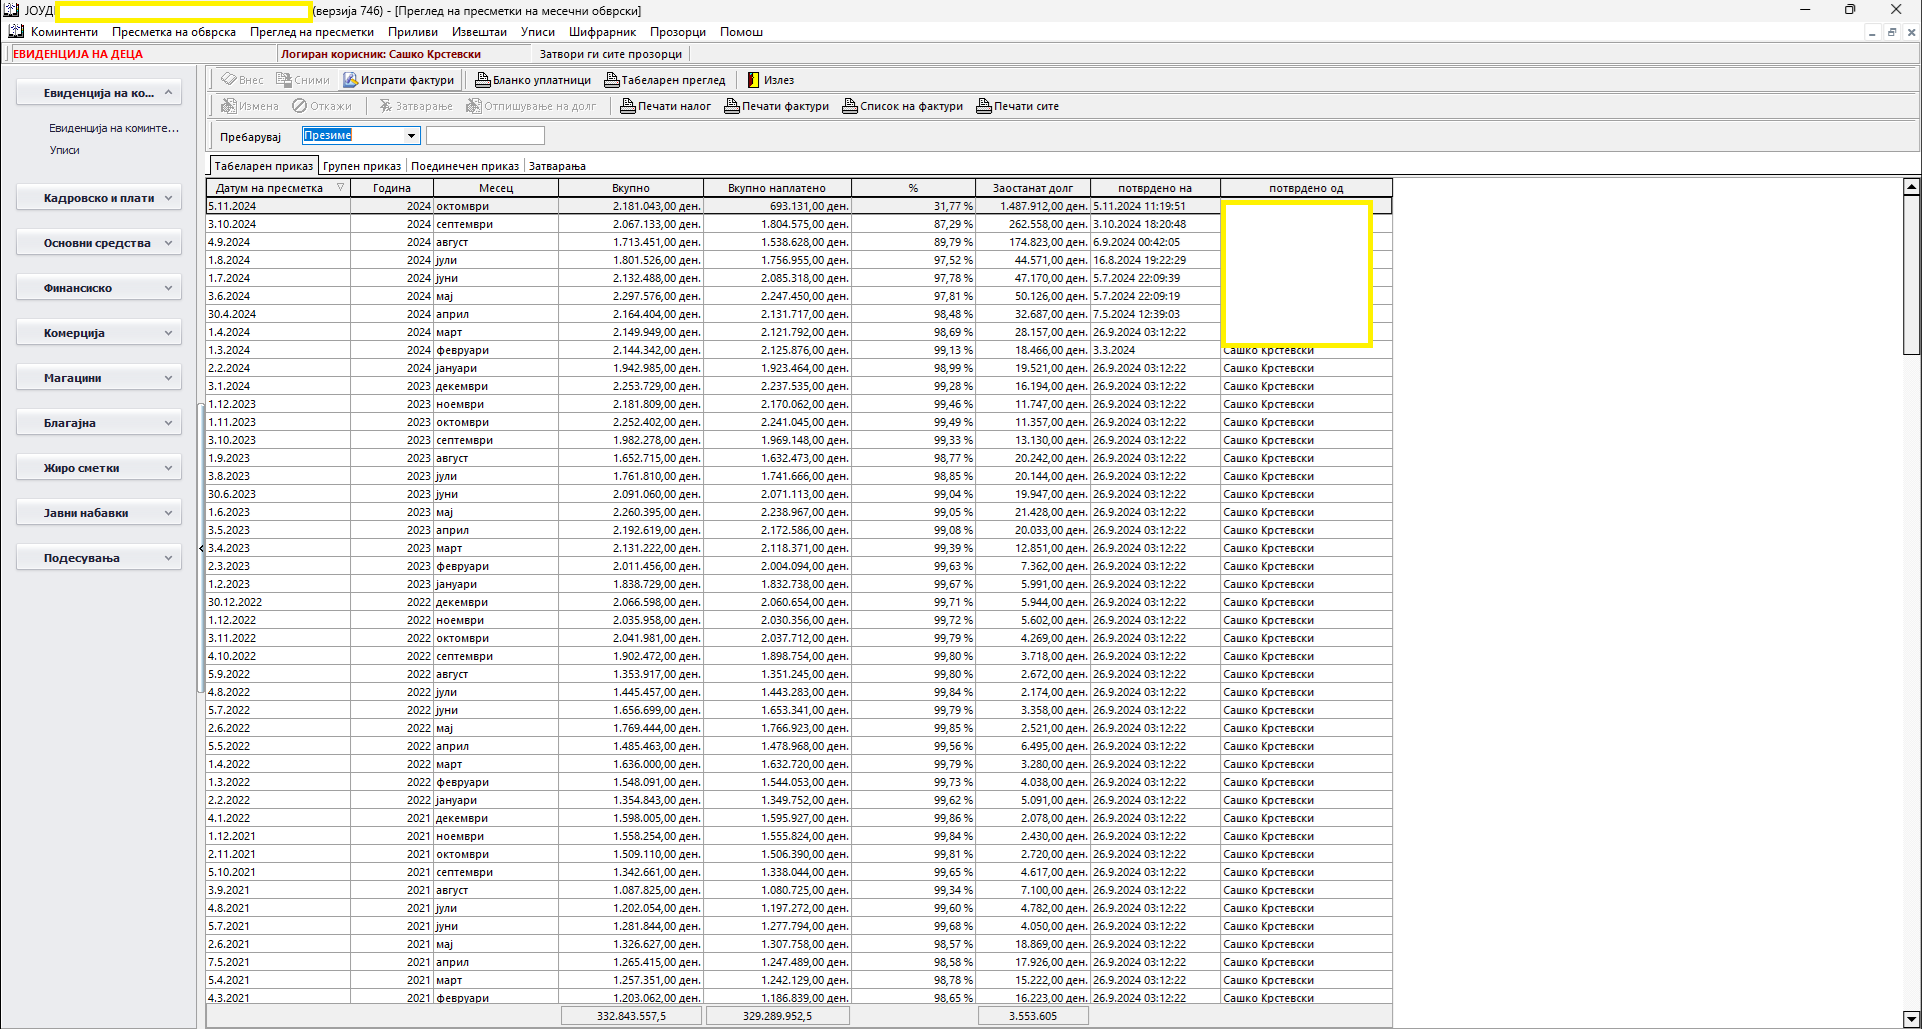Sort by Вкупно наплатено column header
Screen dimensions: 1922x1029
(x=777, y=188)
